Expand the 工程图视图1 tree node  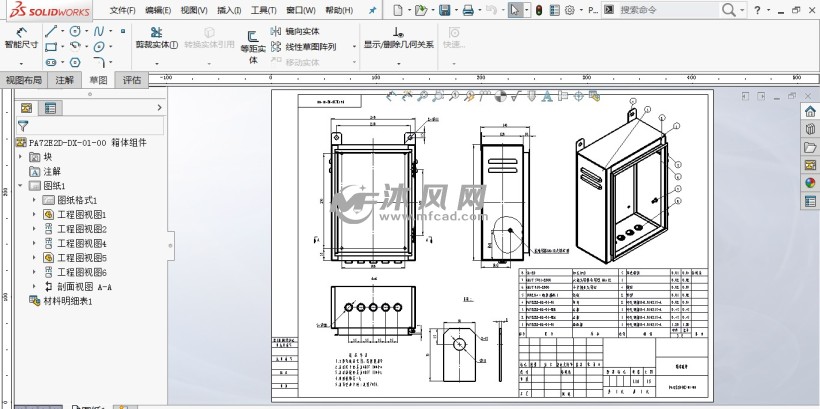[33, 214]
